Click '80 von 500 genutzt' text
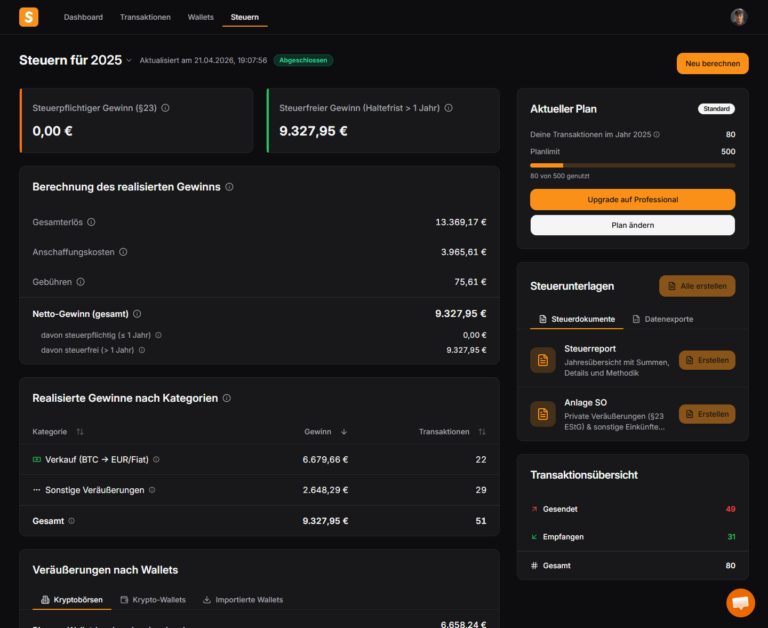 [560, 176]
